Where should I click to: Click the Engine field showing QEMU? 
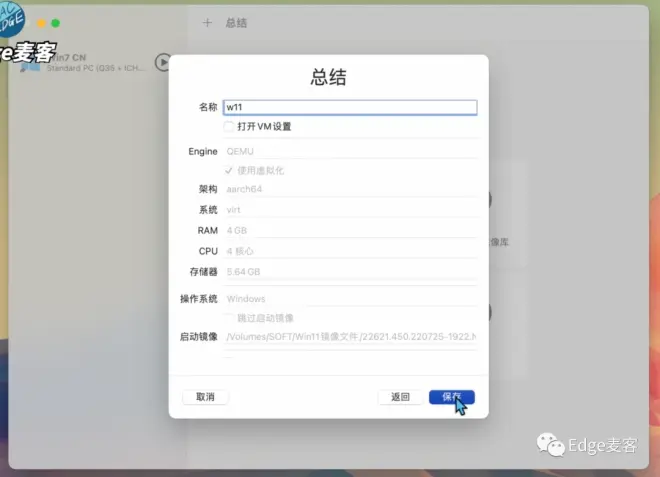(x=351, y=152)
